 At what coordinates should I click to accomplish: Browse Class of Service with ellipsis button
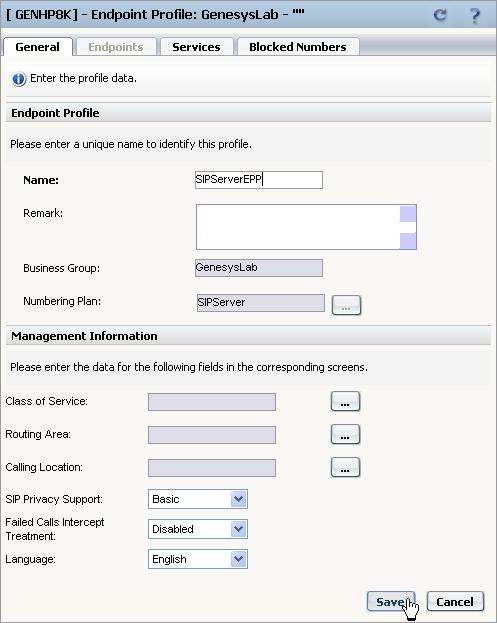tap(345, 401)
